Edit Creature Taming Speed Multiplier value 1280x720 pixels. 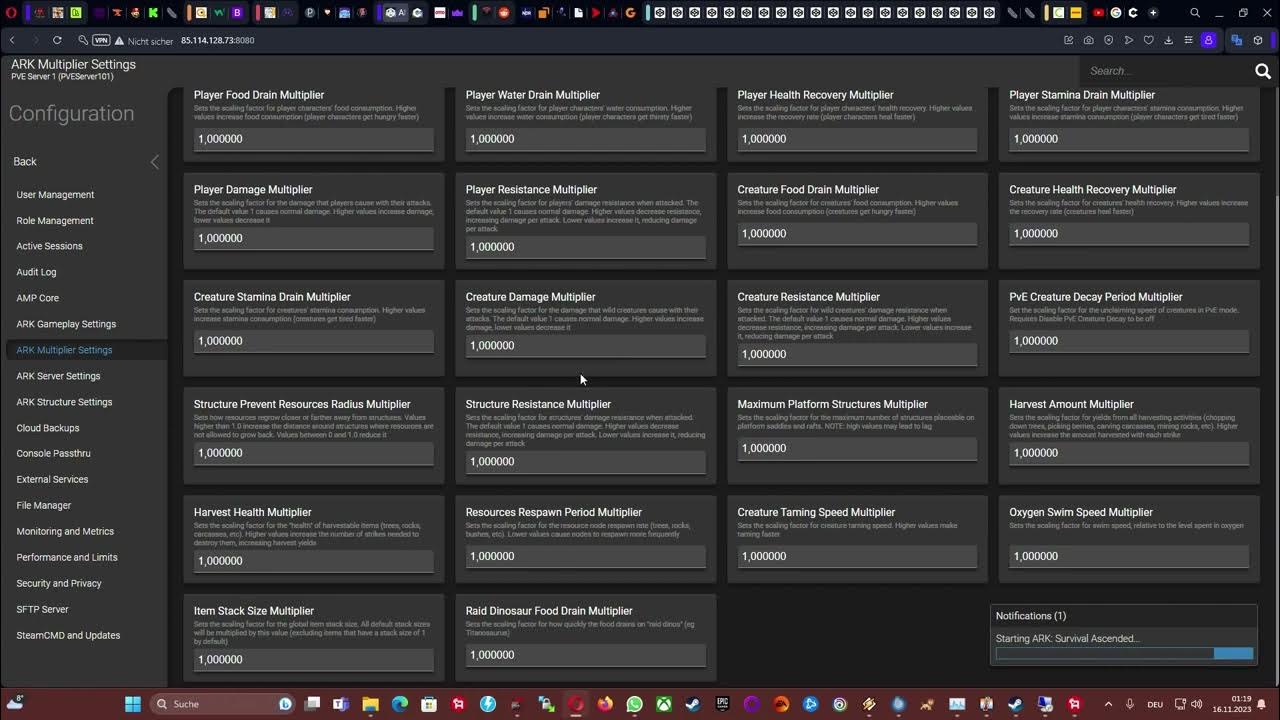[x=857, y=556]
